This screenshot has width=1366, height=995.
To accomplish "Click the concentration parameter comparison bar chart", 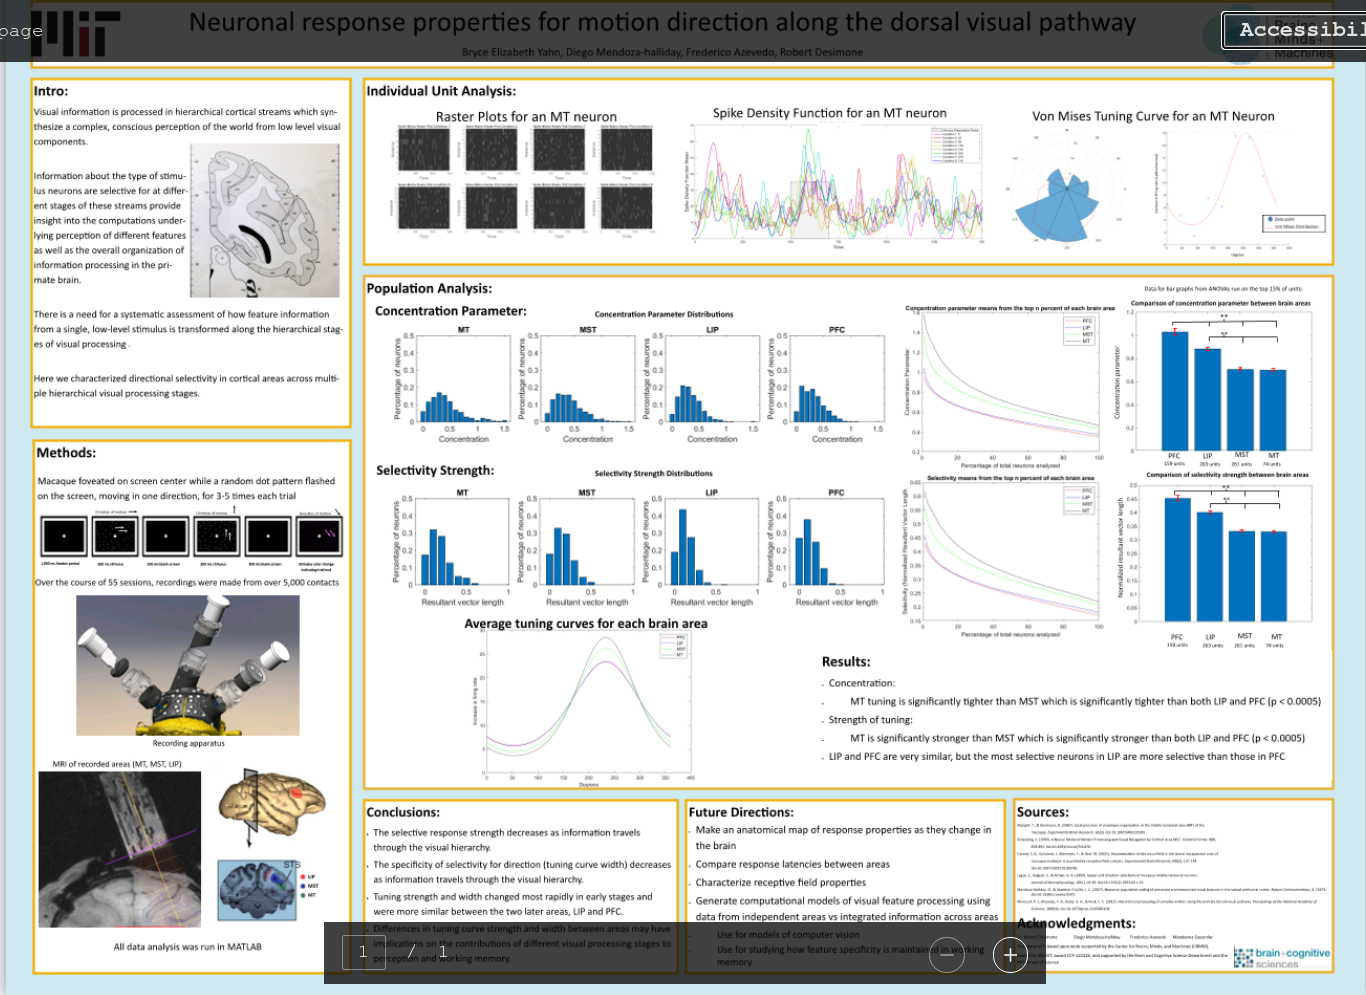I will click(1222, 385).
